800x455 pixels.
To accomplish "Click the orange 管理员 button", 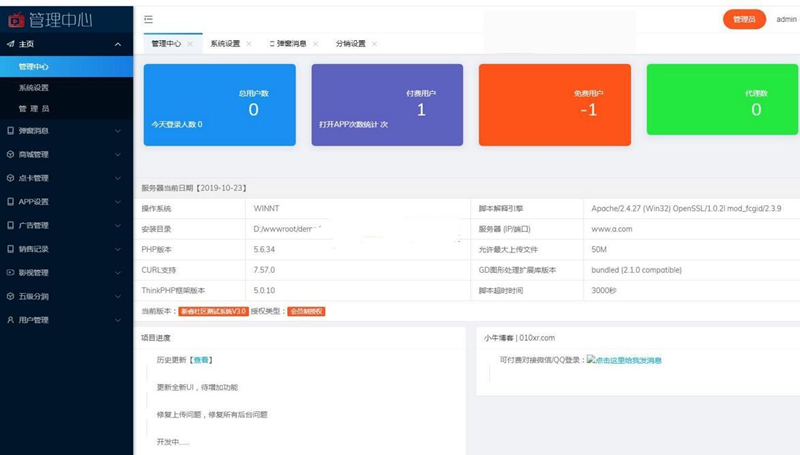I will click(744, 19).
